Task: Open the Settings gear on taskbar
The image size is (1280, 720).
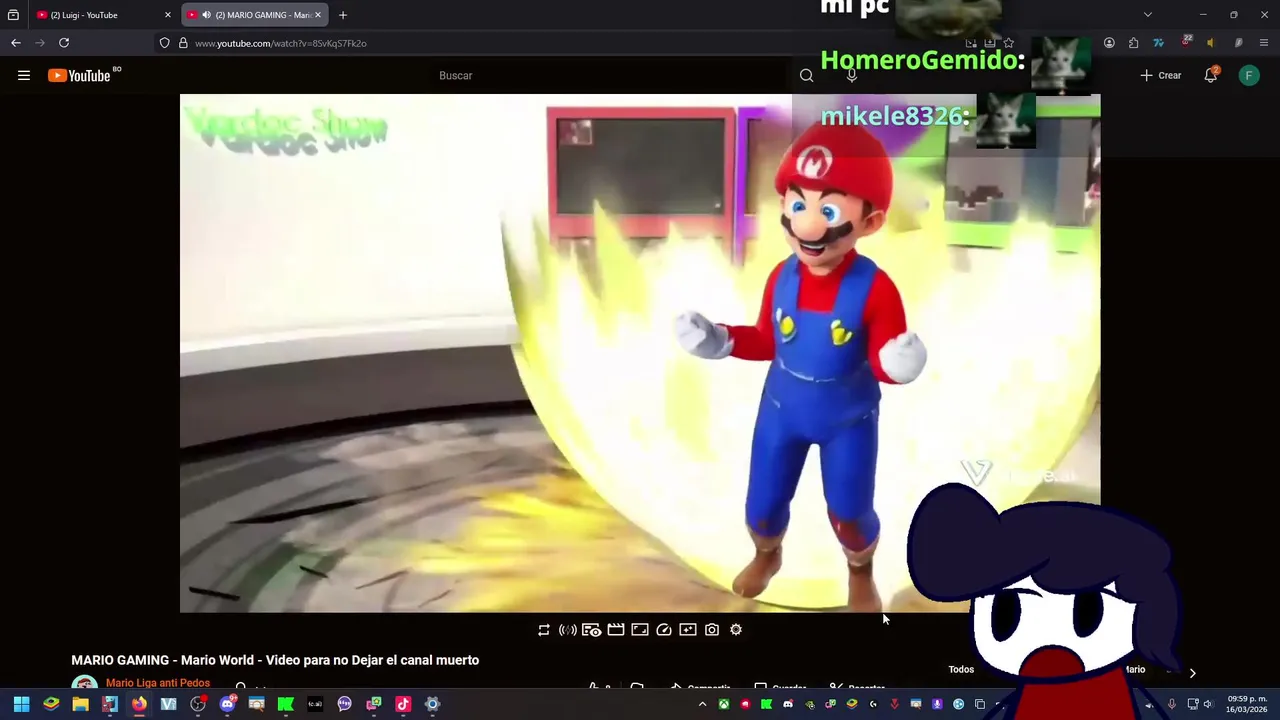Action: pyautogui.click(x=432, y=704)
